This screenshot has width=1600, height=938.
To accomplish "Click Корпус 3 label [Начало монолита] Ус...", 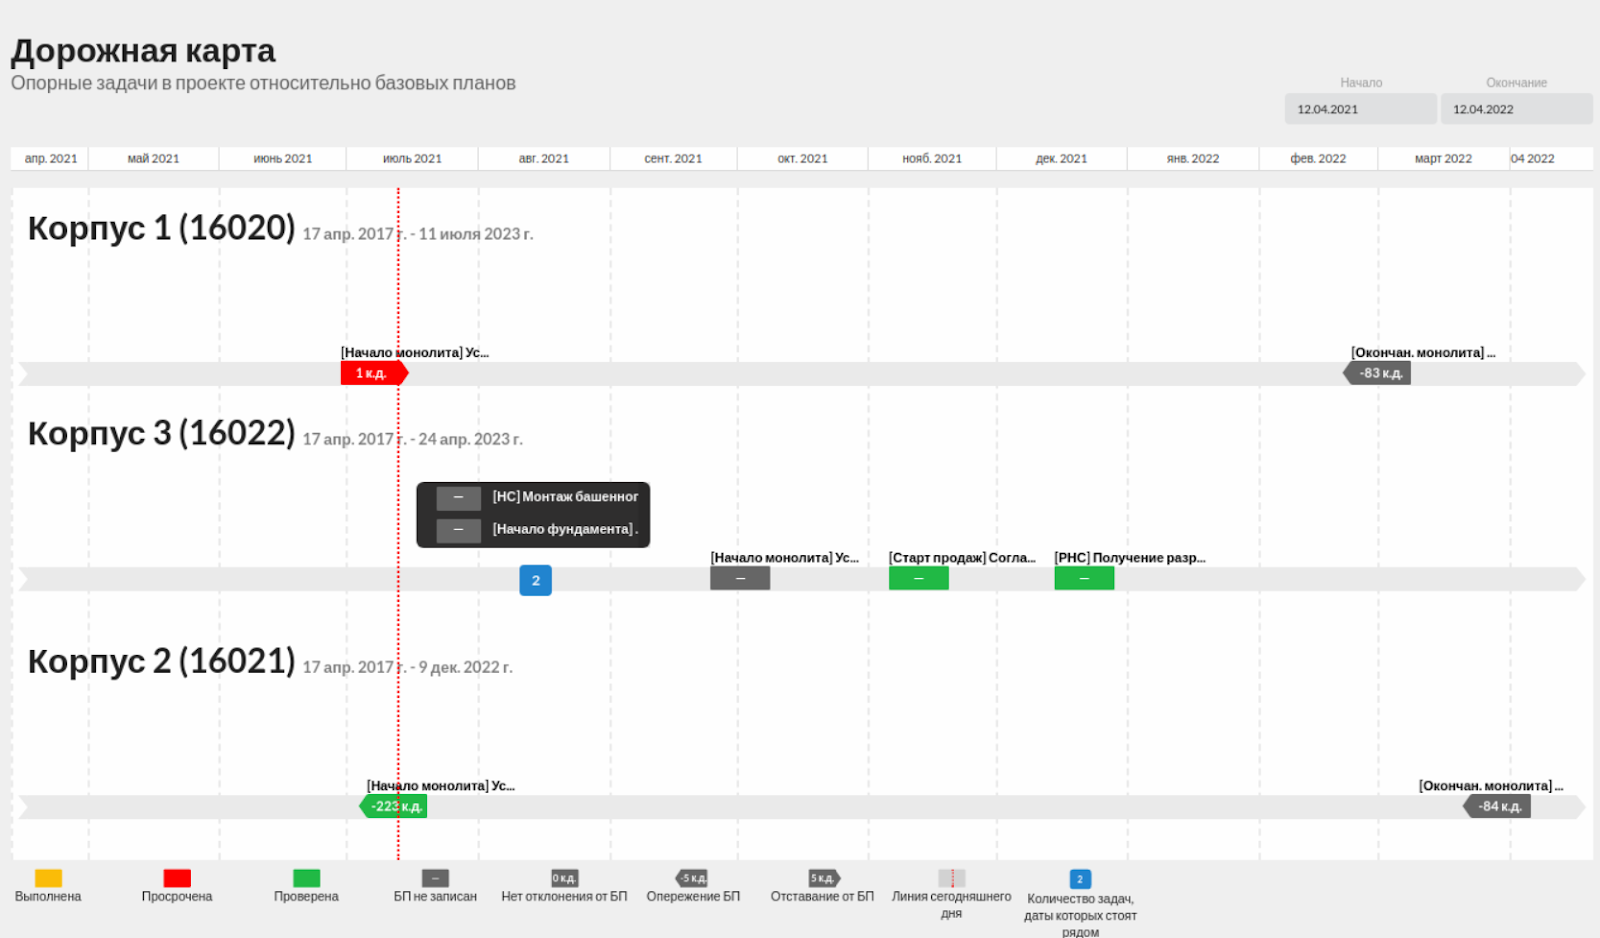I will tap(785, 558).
